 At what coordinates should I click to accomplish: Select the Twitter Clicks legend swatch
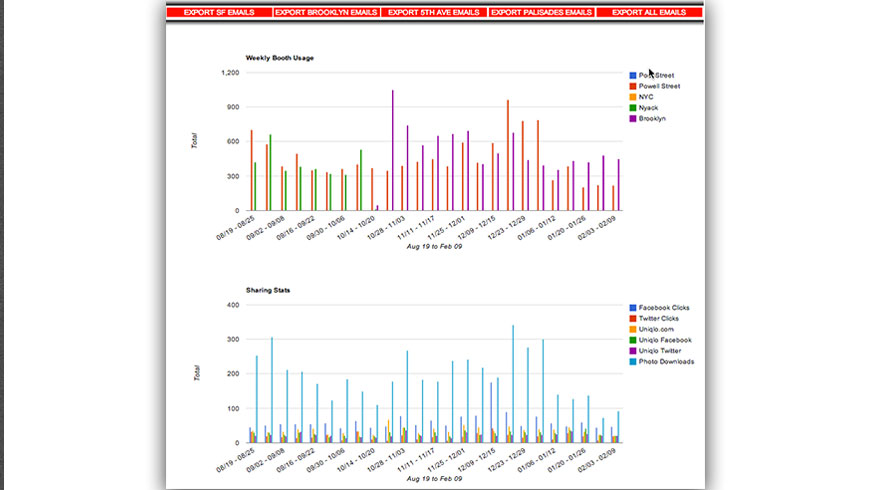pos(633,319)
